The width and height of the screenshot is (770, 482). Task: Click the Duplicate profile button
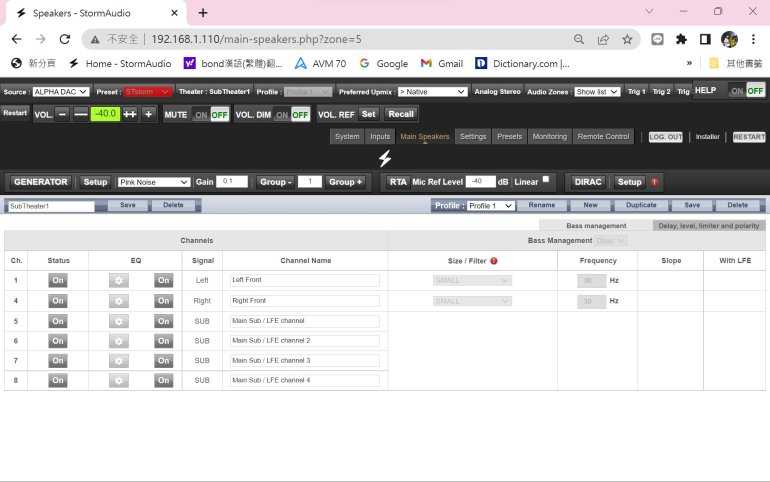click(x=640, y=205)
